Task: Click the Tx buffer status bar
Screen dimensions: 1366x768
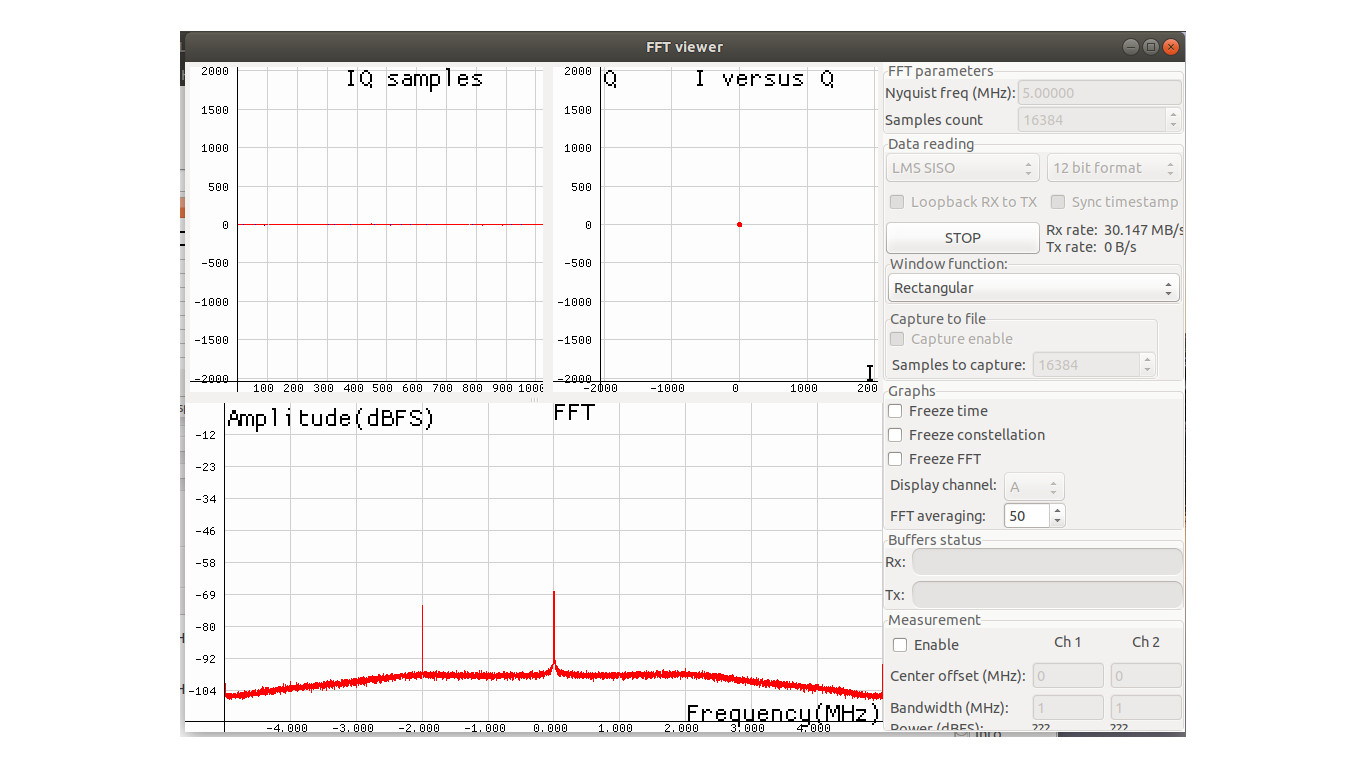Action: [1047, 595]
